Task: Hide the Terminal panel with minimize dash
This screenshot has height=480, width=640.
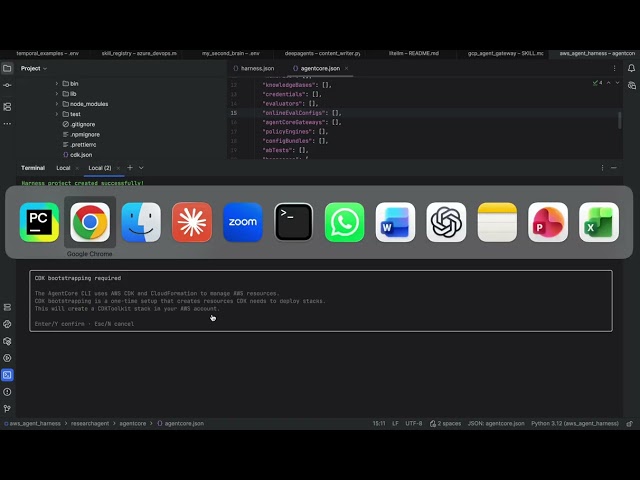Action: pyautogui.click(x=614, y=168)
